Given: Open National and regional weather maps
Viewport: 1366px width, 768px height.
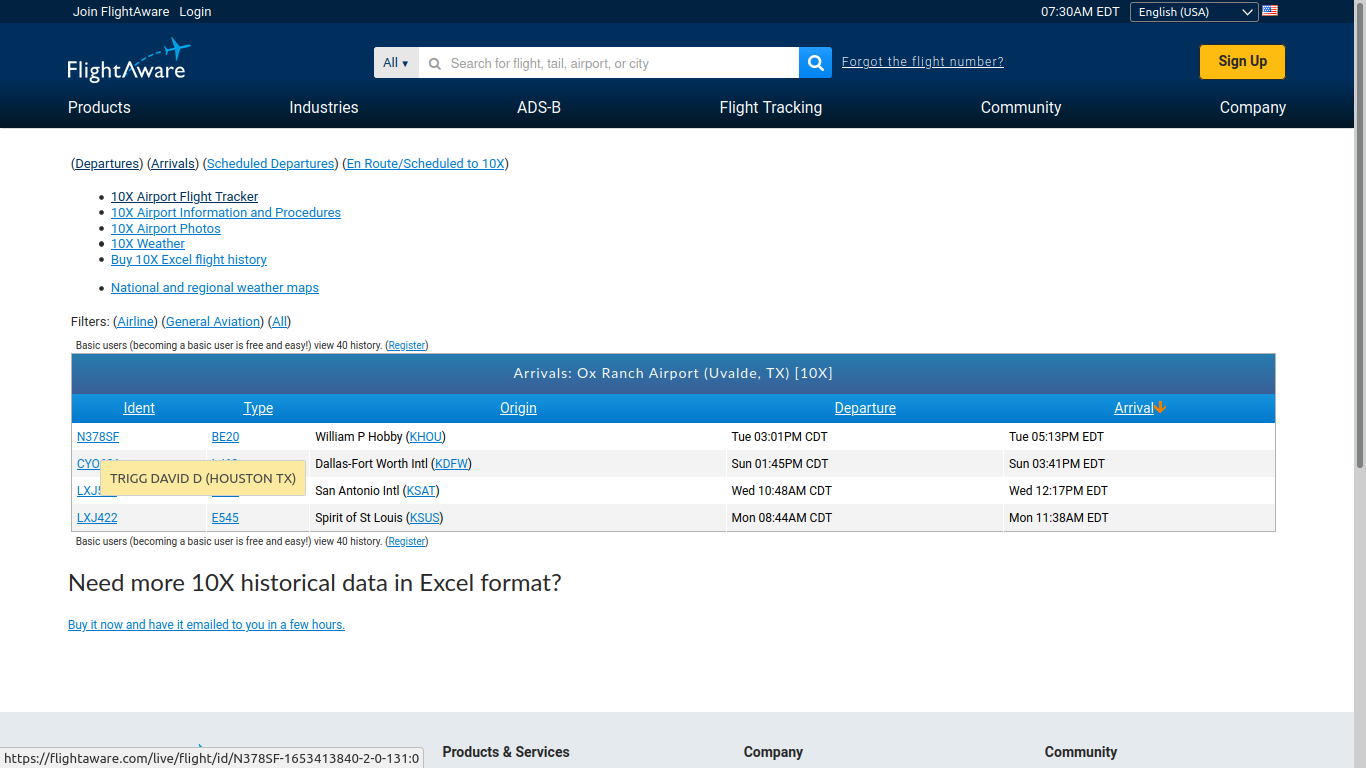Looking at the screenshot, I should pyautogui.click(x=215, y=288).
